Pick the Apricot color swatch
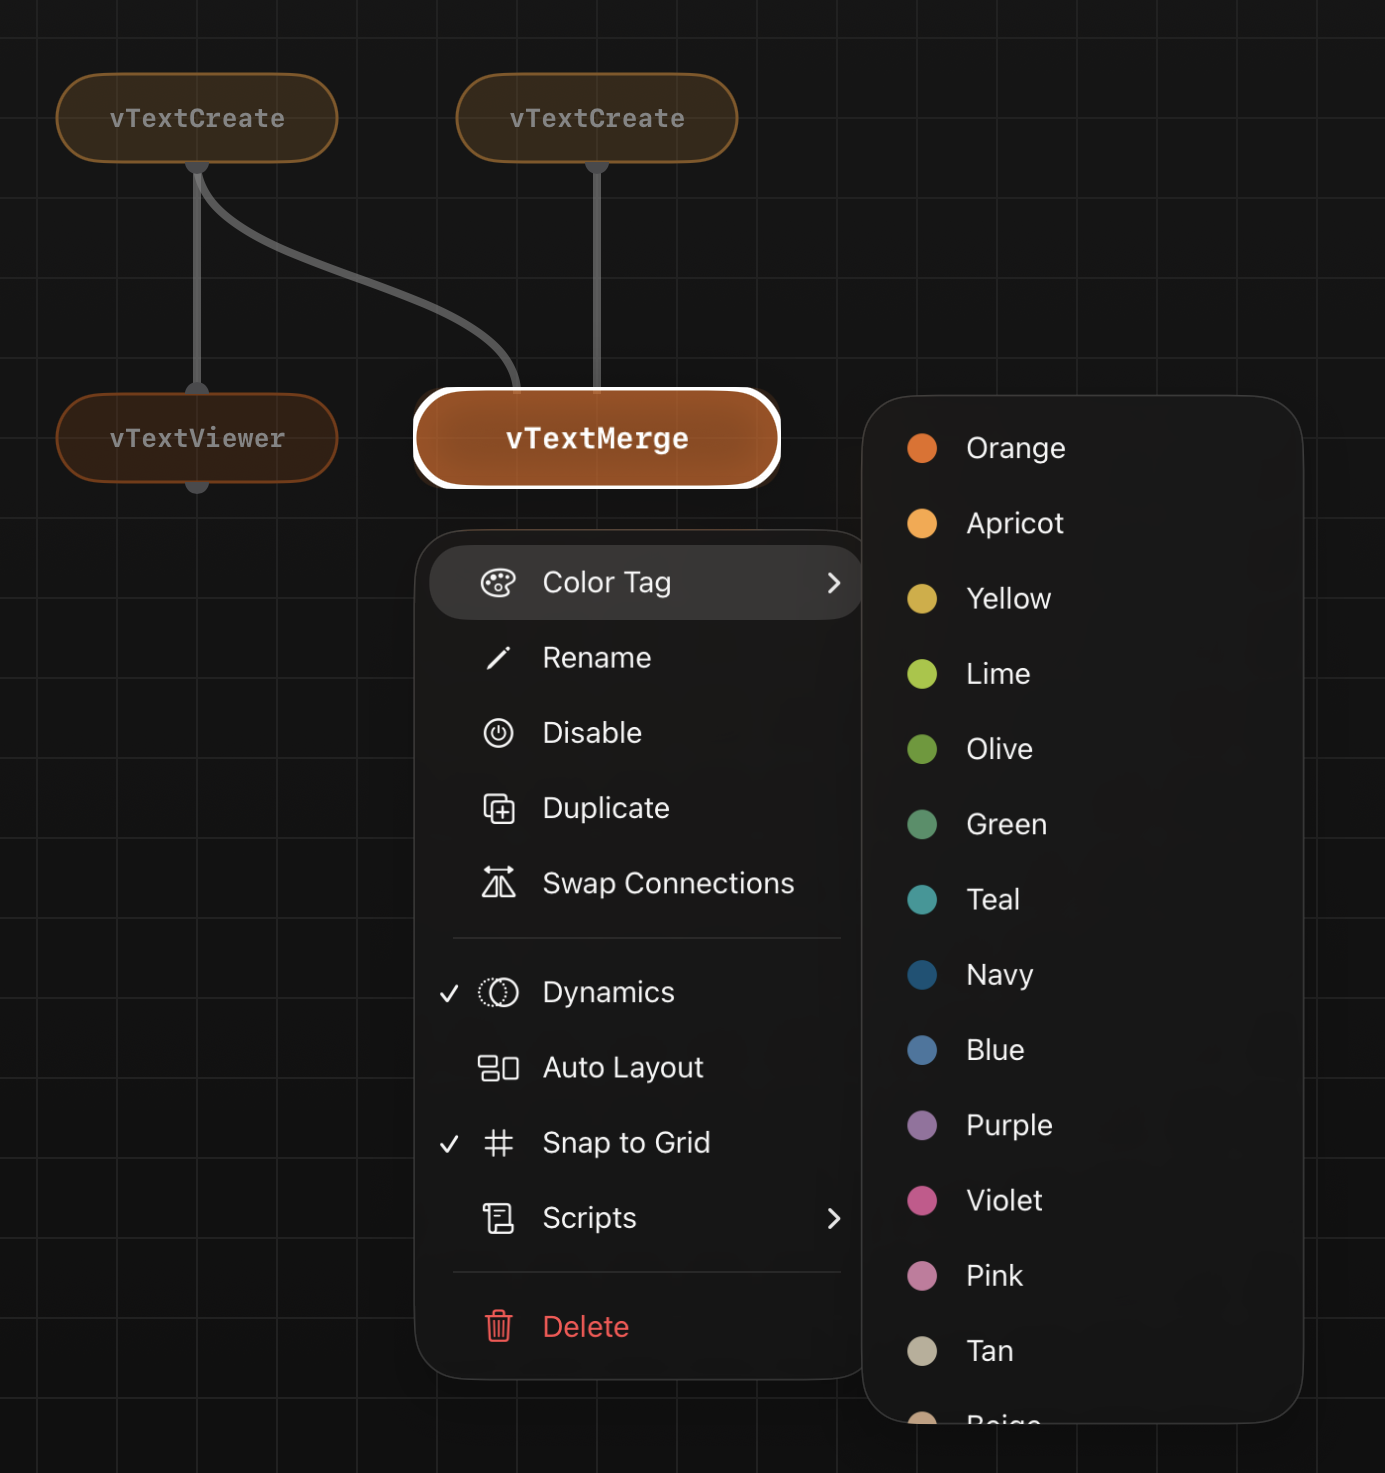The width and height of the screenshot is (1385, 1473). point(922,523)
